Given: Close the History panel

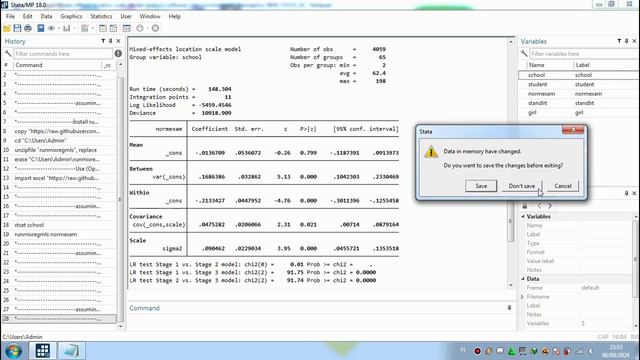Looking at the screenshot, I should pos(118,41).
